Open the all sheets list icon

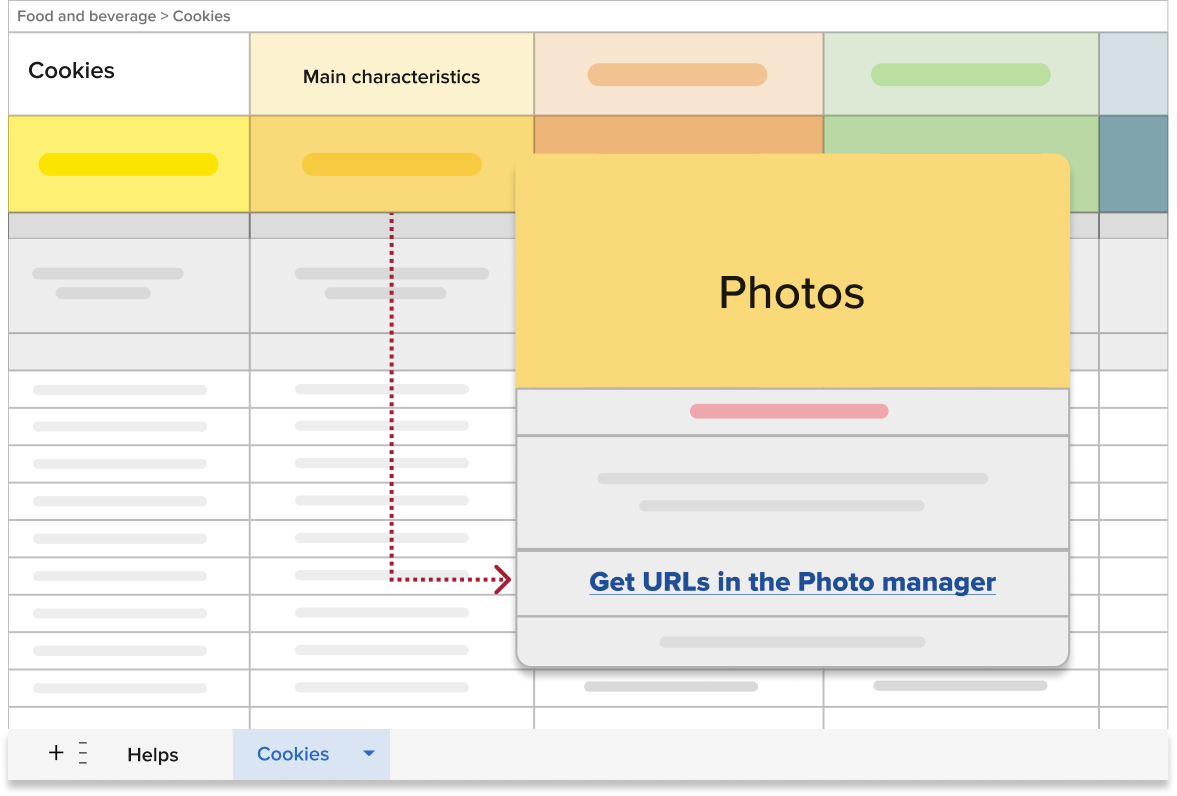tap(83, 754)
